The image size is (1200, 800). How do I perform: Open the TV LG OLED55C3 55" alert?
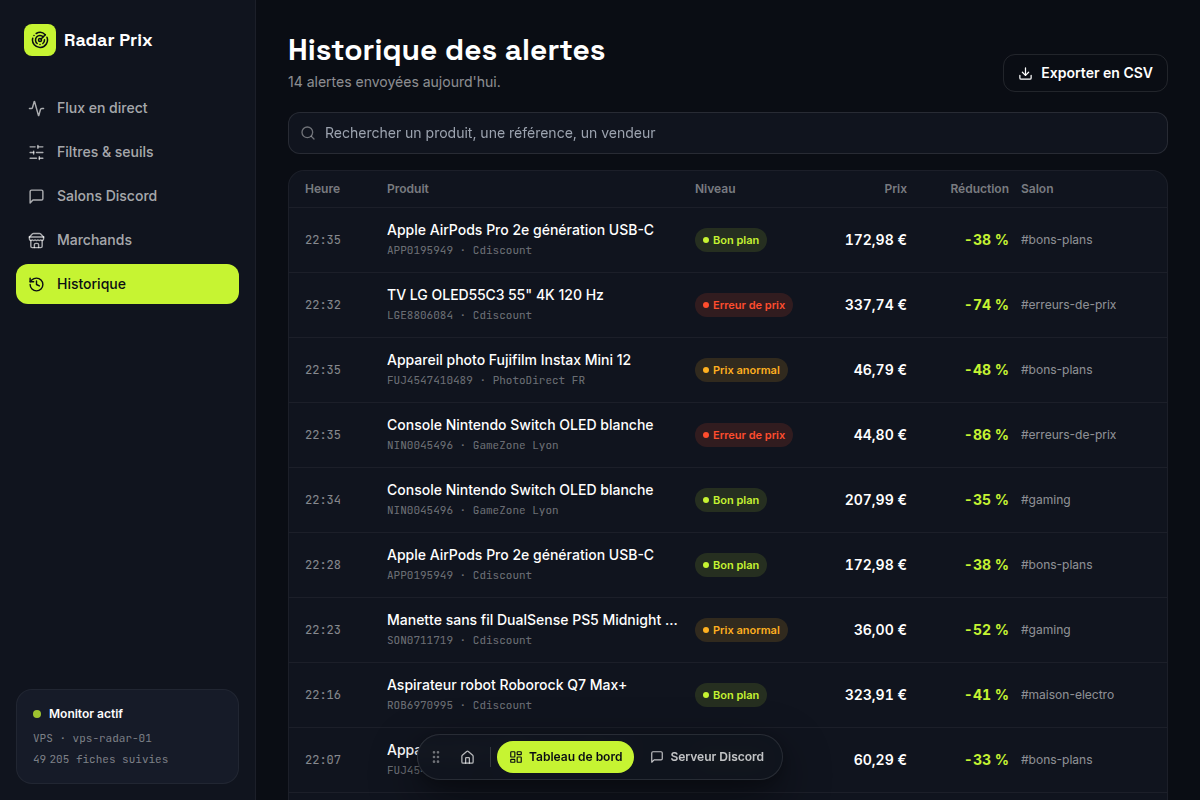tap(728, 305)
